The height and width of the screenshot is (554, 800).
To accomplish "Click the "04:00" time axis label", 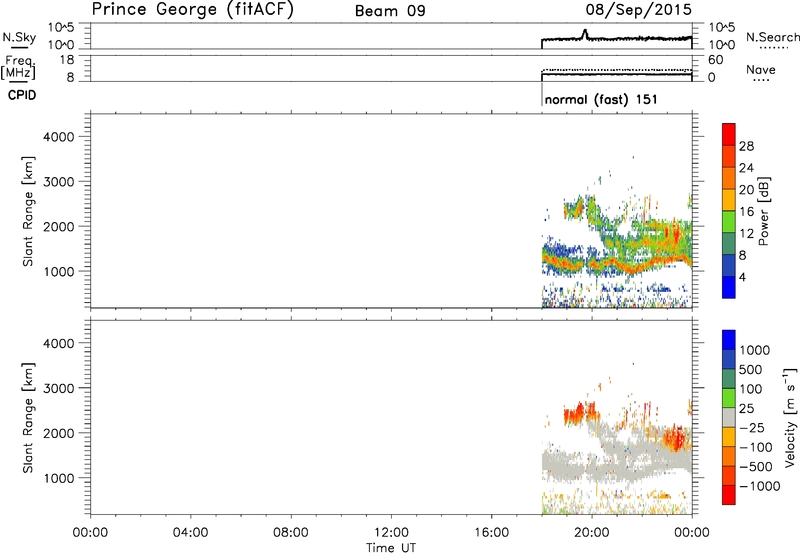I will pyautogui.click(x=190, y=532).
